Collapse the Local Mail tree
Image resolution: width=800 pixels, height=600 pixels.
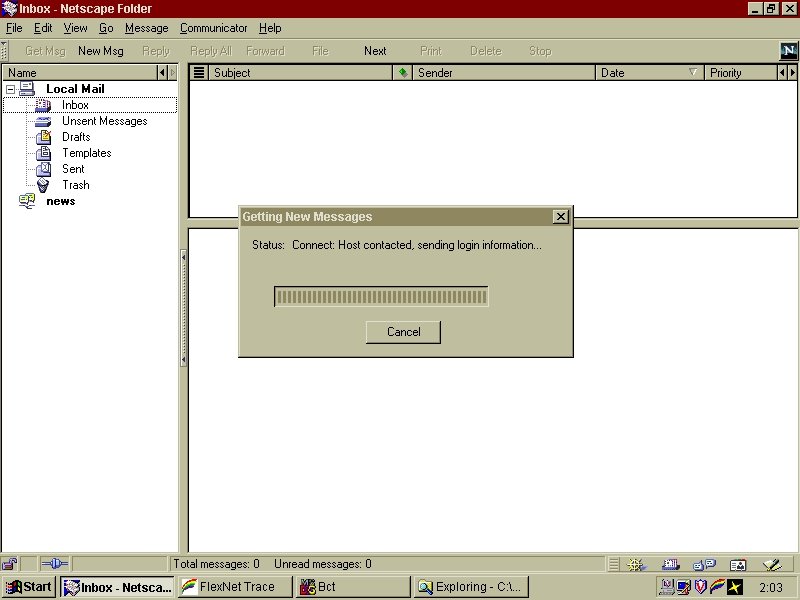(x=10, y=89)
